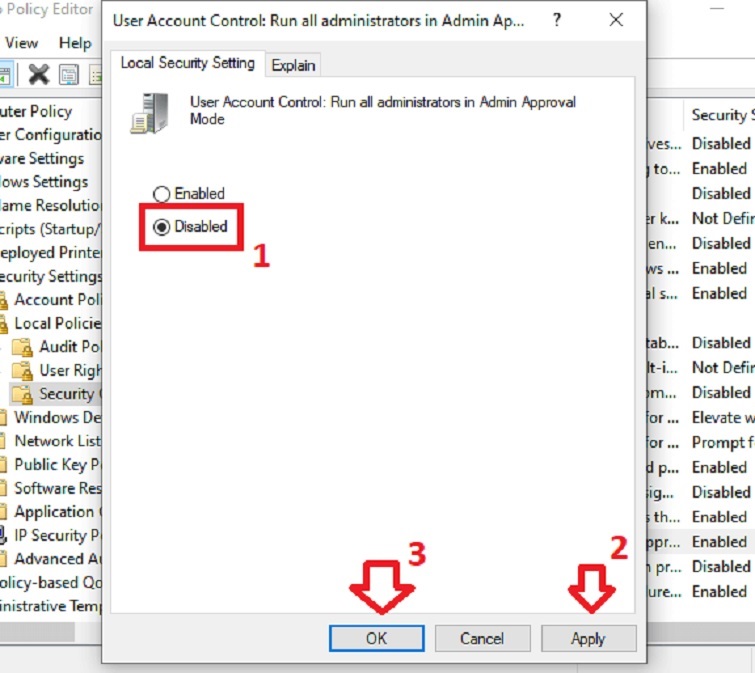Click the User Rights folder icon
The width and height of the screenshot is (755, 673).
point(22,371)
